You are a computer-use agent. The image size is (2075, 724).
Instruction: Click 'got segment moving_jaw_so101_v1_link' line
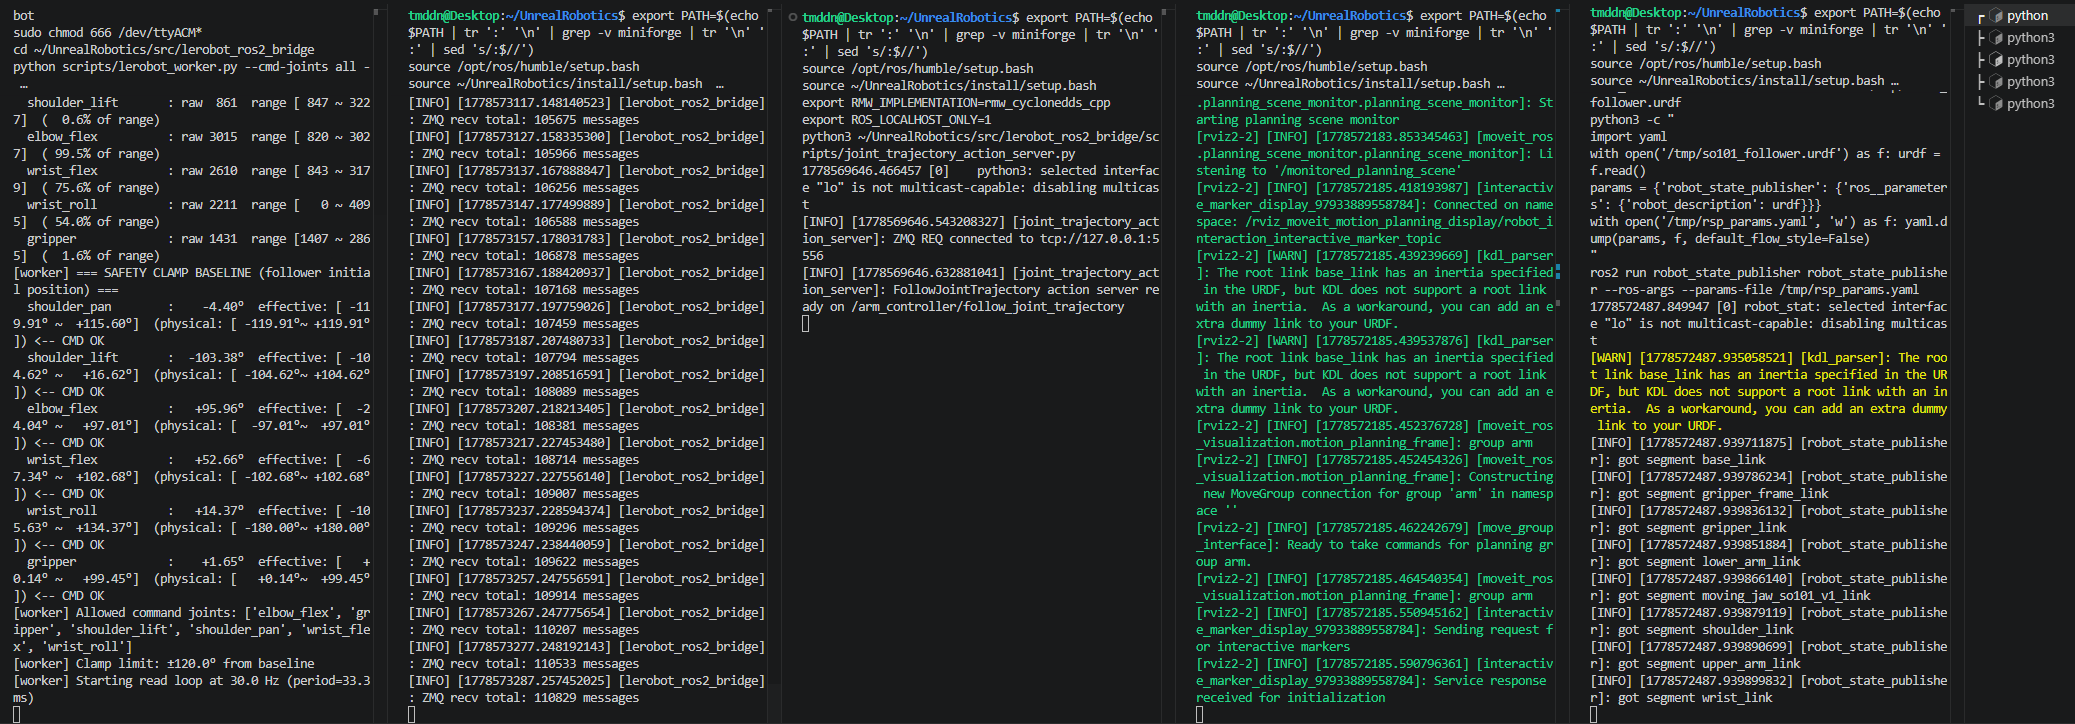[x=1744, y=595]
